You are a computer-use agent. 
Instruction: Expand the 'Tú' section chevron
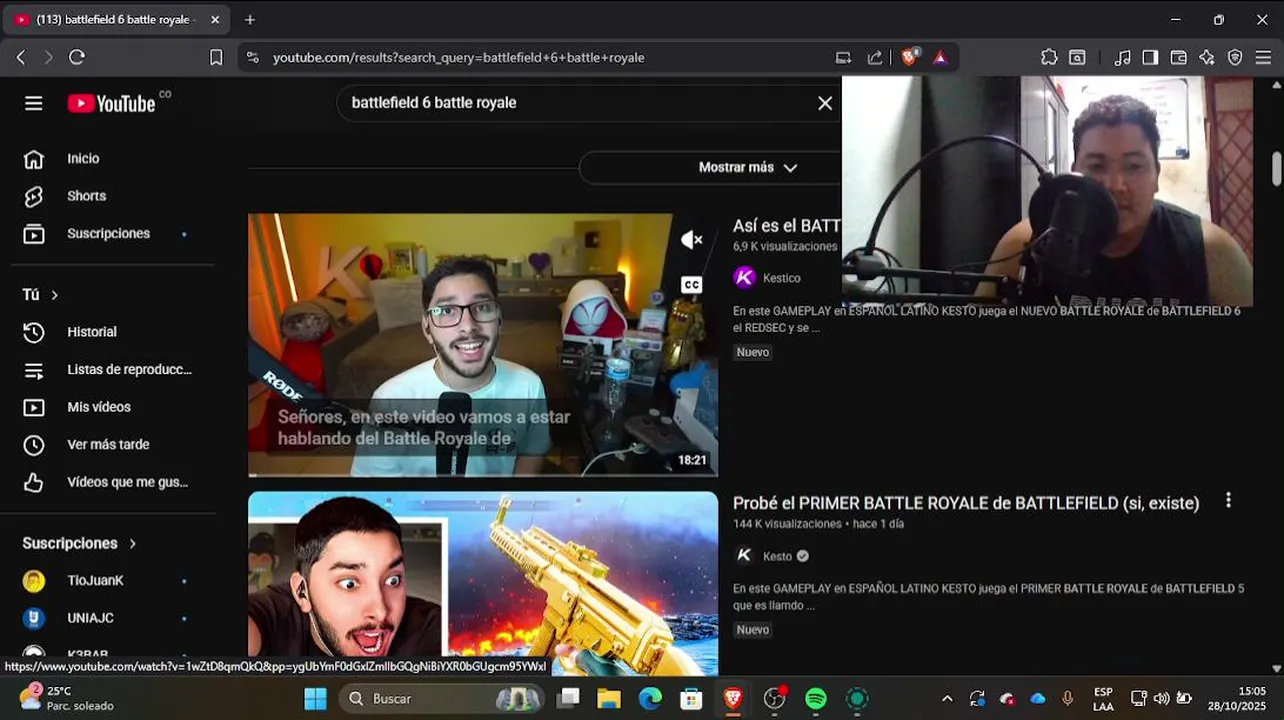(54, 295)
